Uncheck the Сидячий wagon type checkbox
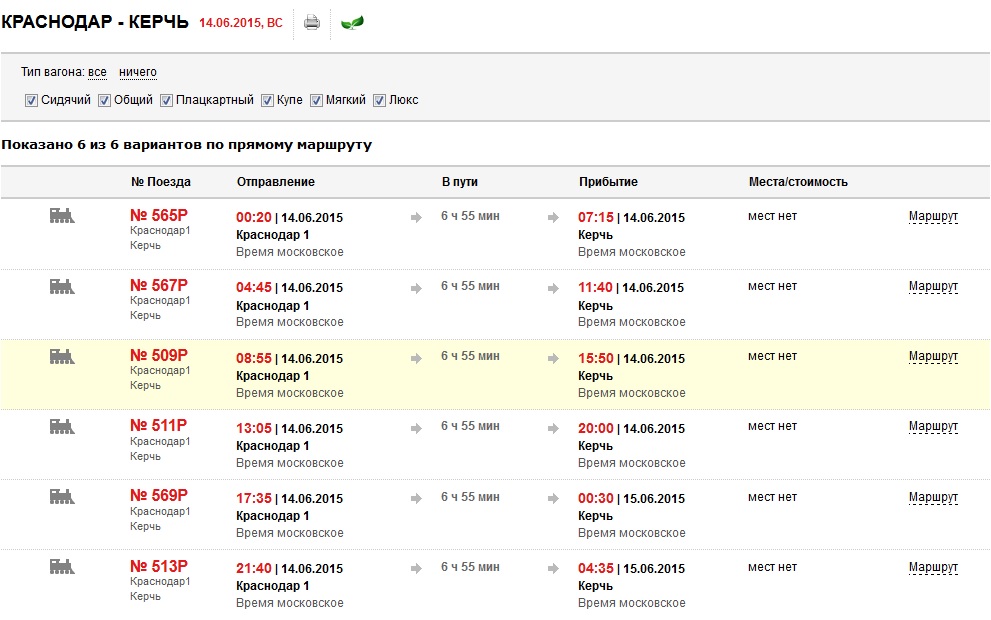Screen dimensions: 991x620 coord(32,101)
